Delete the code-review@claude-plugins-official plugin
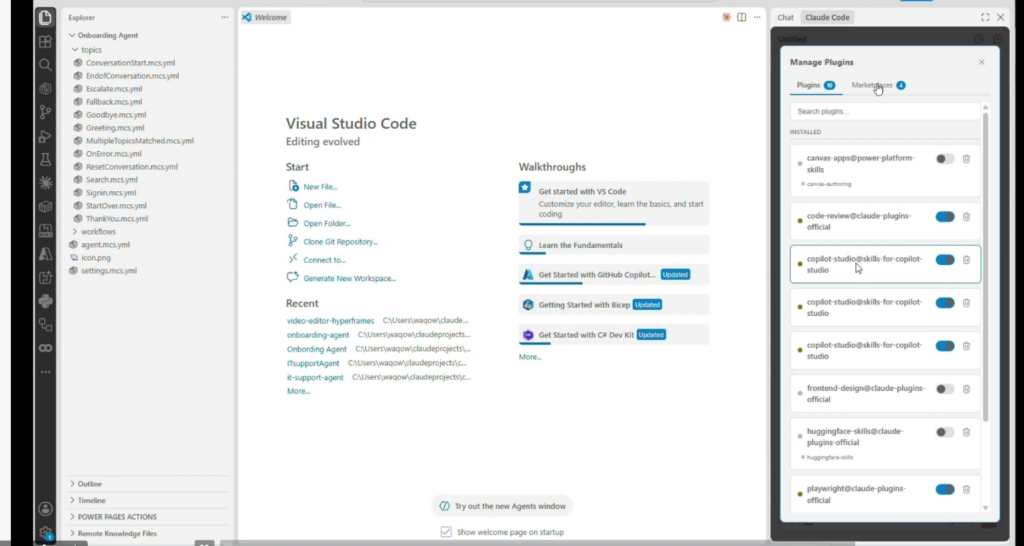 967,217
